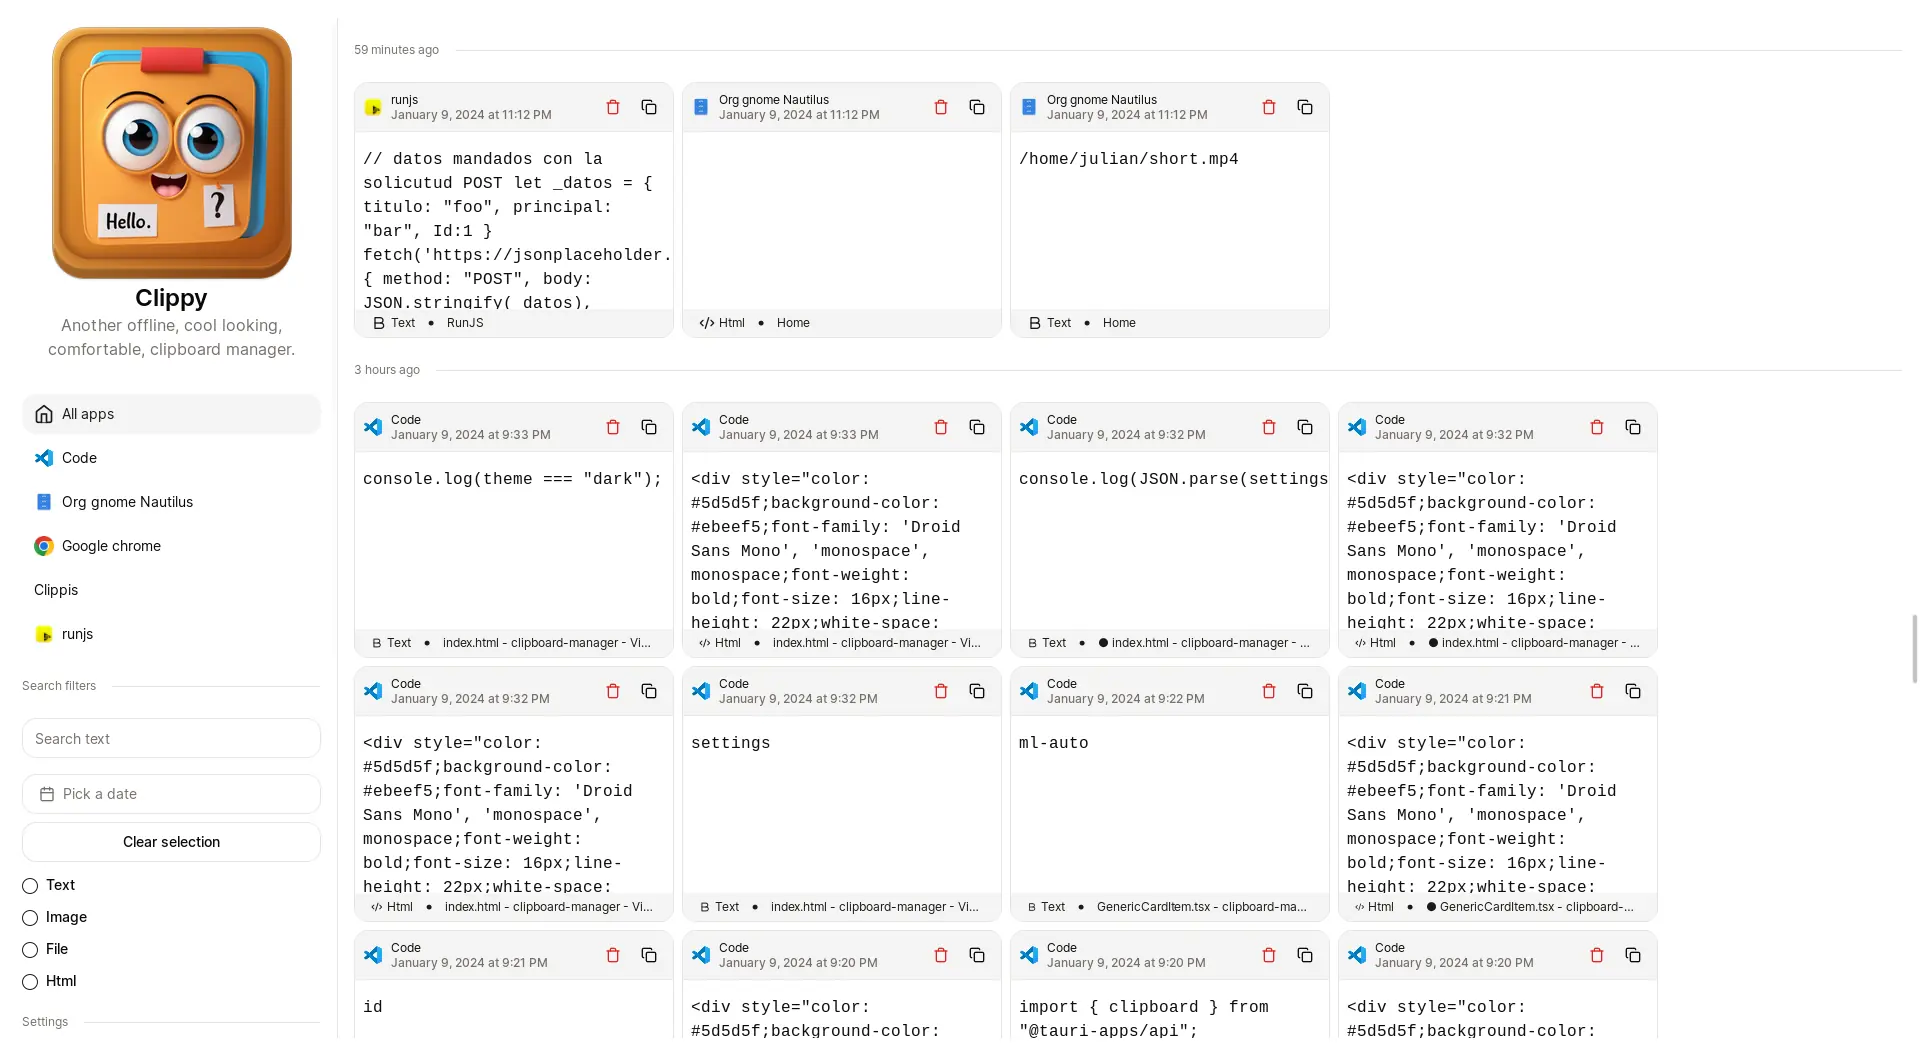
Task: Show clips from All apps
Action: click(x=171, y=414)
